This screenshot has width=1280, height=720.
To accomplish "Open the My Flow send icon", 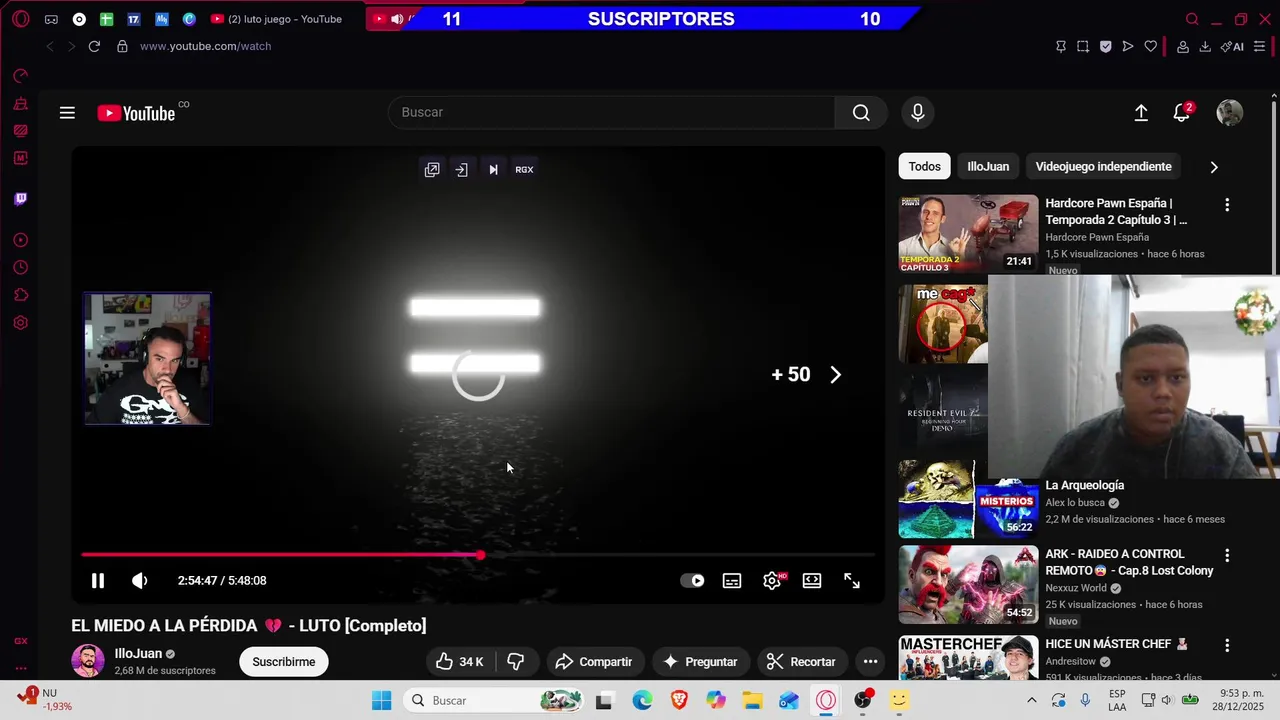I will [x=1128, y=46].
